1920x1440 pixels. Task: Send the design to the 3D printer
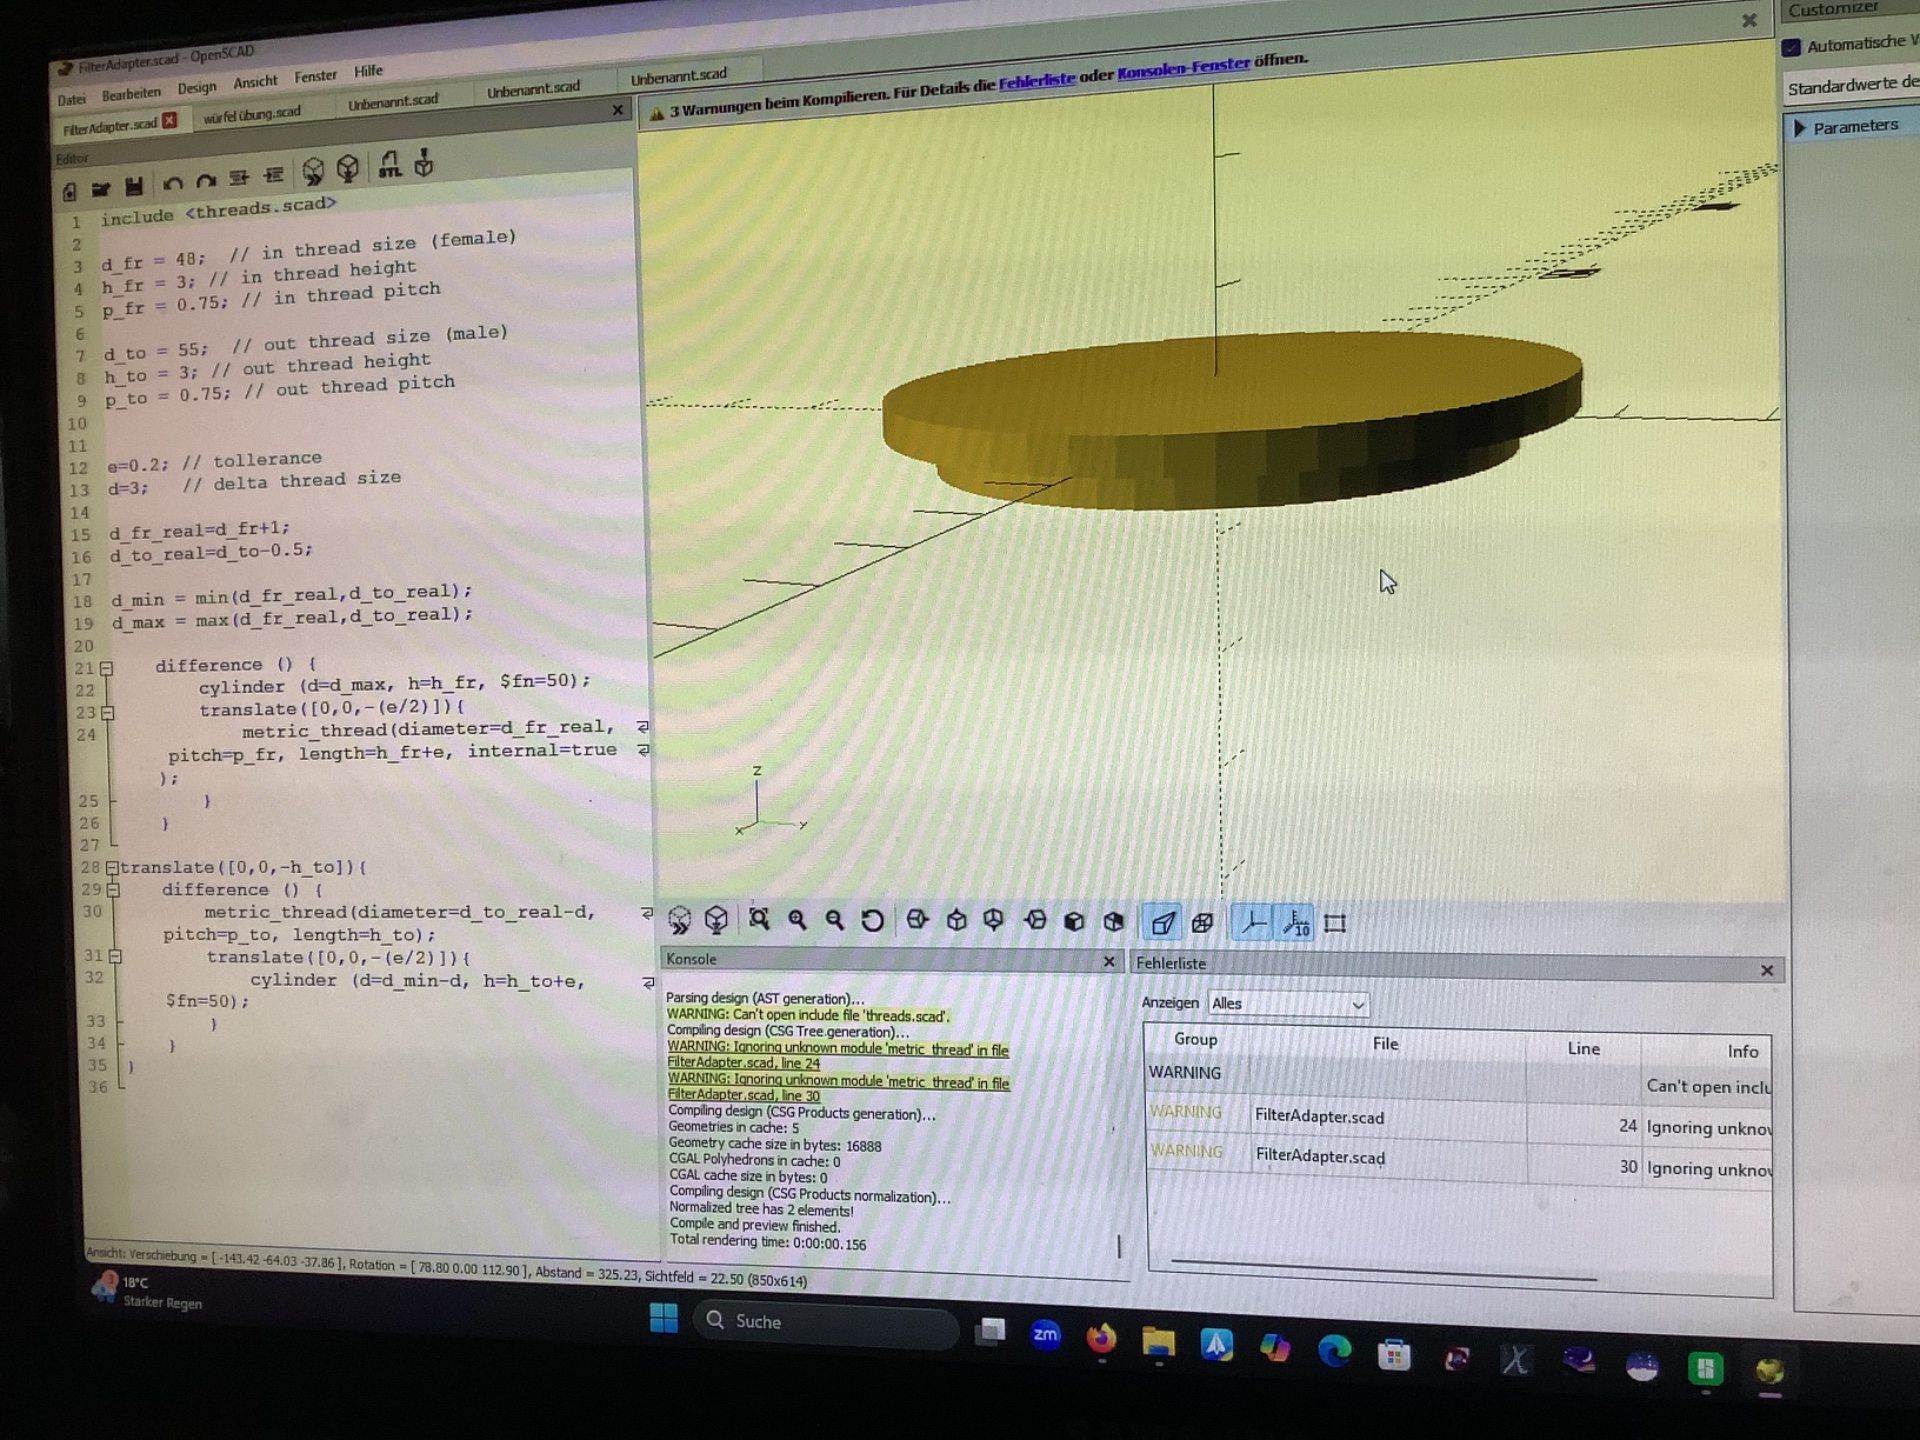pyautogui.click(x=424, y=162)
